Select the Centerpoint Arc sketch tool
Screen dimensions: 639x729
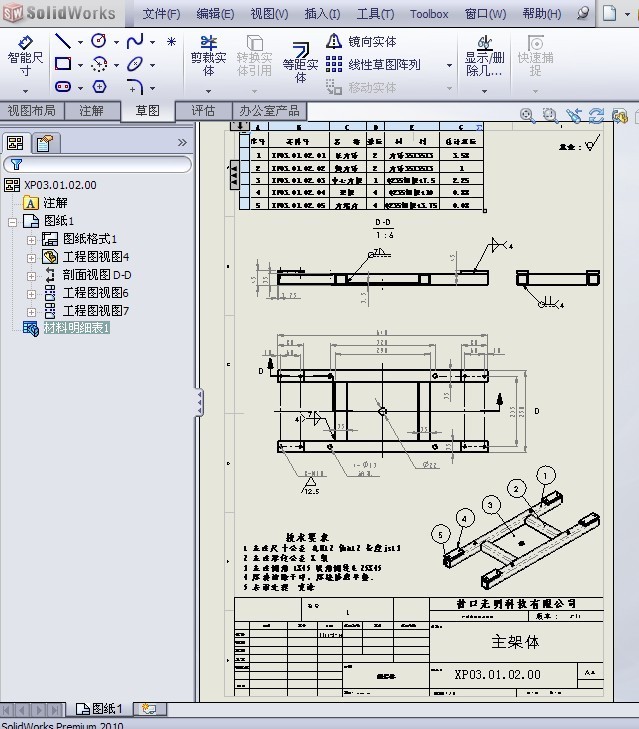[x=99, y=64]
